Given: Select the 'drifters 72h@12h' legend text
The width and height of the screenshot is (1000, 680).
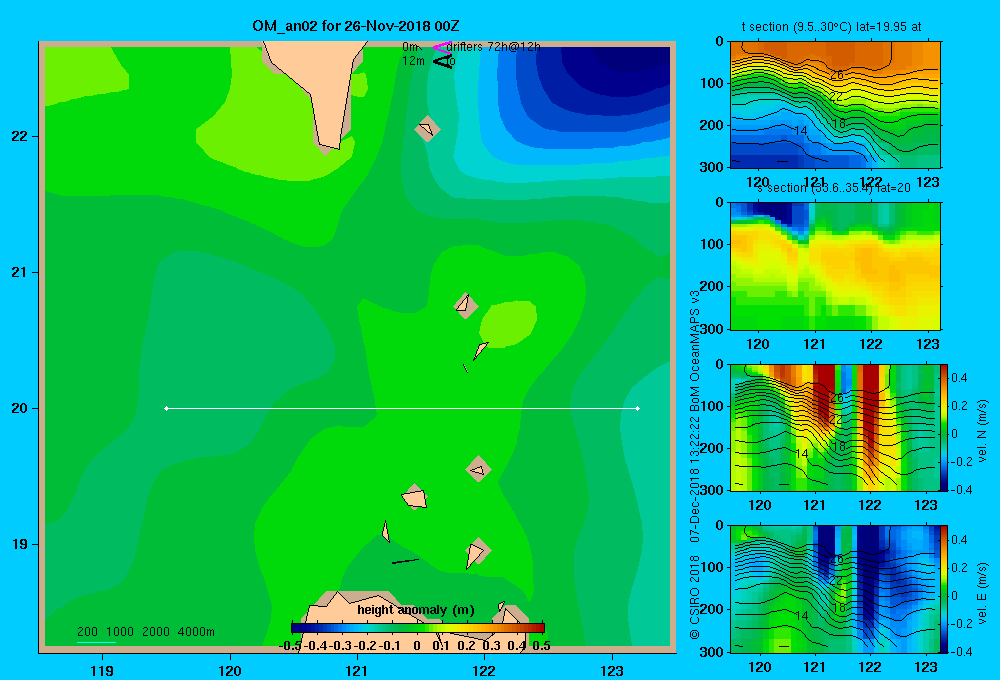Looking at the screenshot, I should [x=493, y=47].
